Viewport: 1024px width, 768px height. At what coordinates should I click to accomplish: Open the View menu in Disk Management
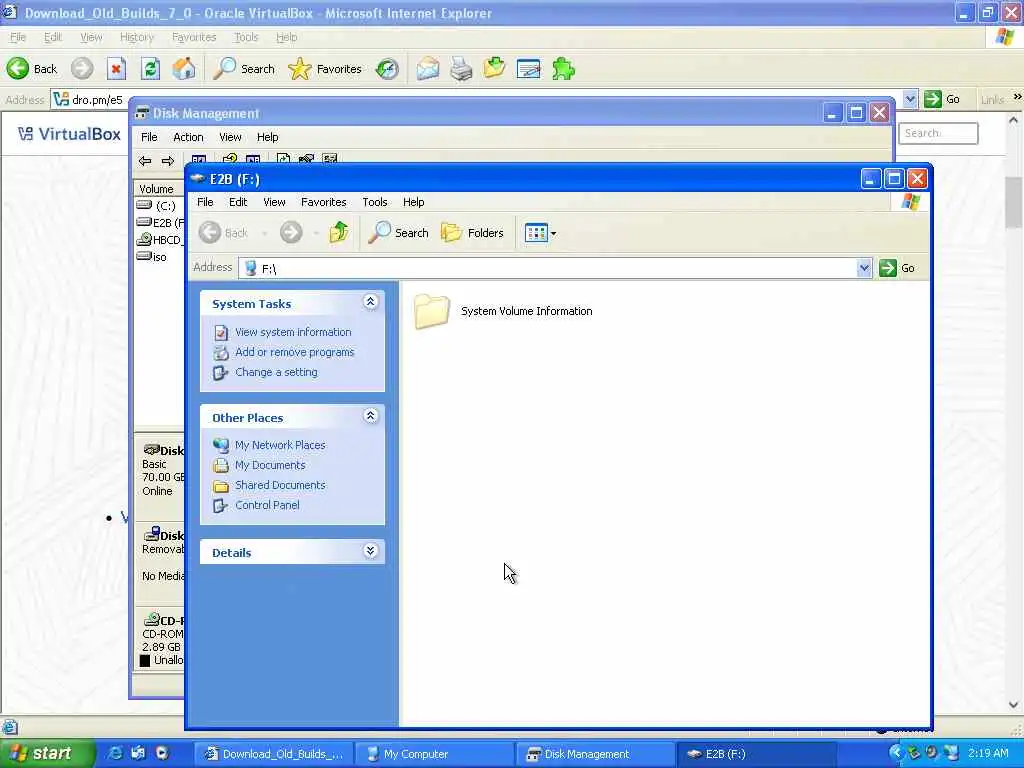click(230, 137)
